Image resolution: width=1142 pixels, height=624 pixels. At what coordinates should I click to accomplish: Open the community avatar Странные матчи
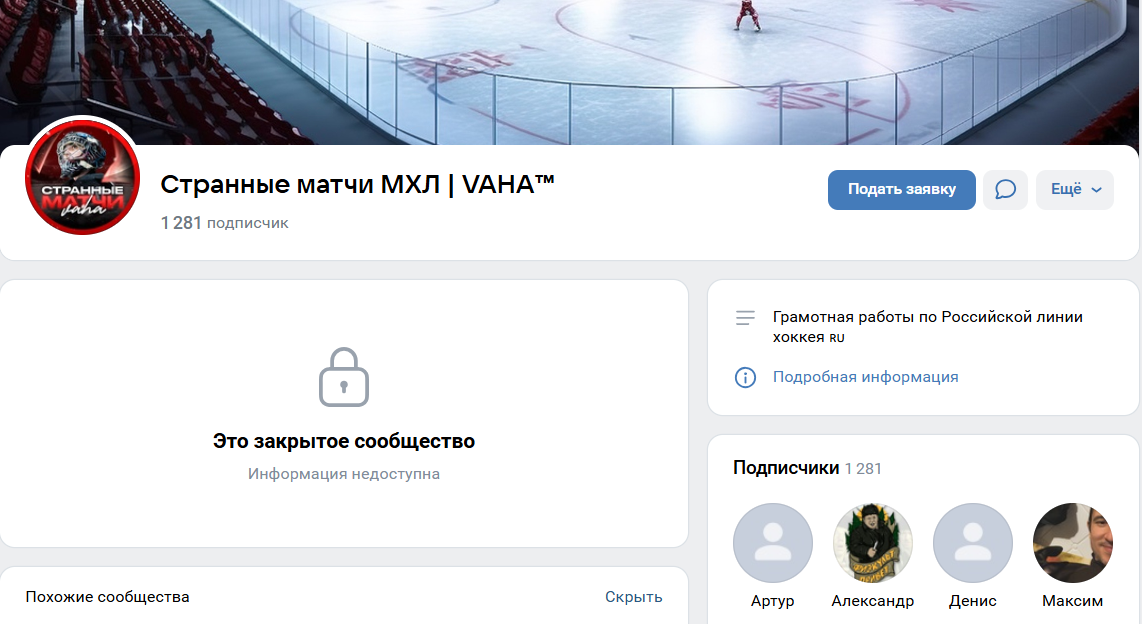pos(82,177)
